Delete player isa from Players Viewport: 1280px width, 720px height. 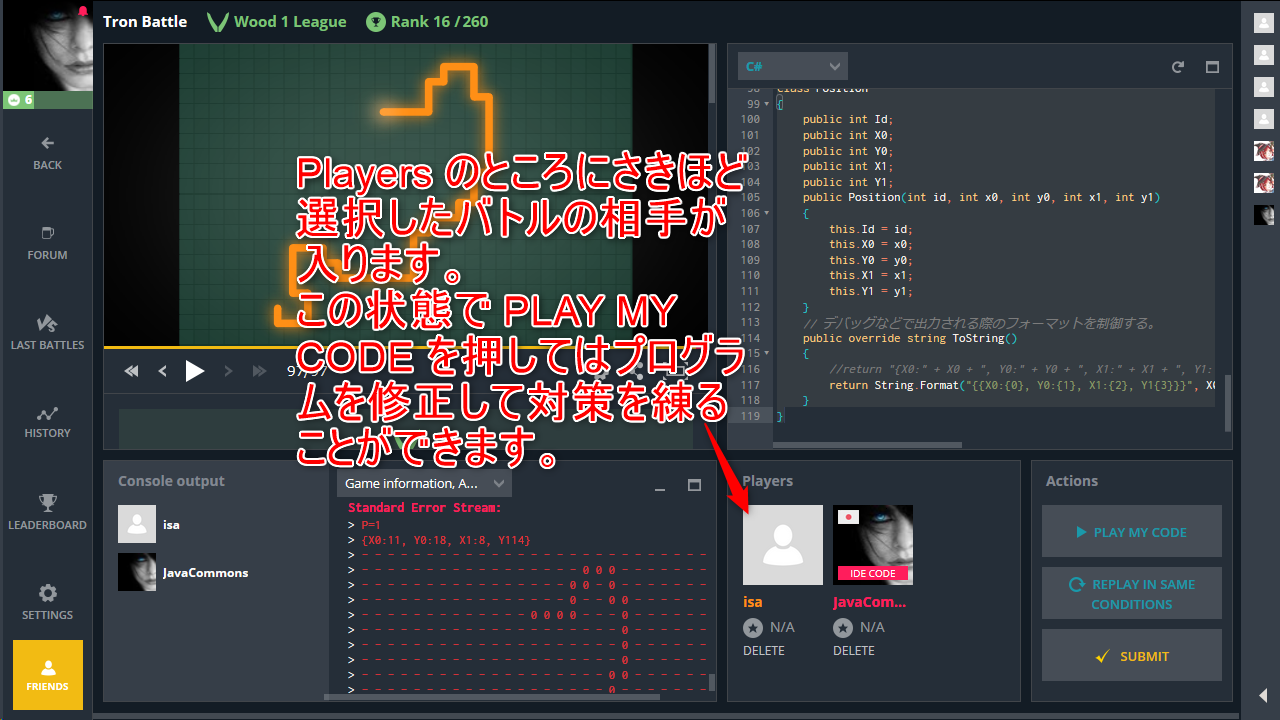pos(764,651)
